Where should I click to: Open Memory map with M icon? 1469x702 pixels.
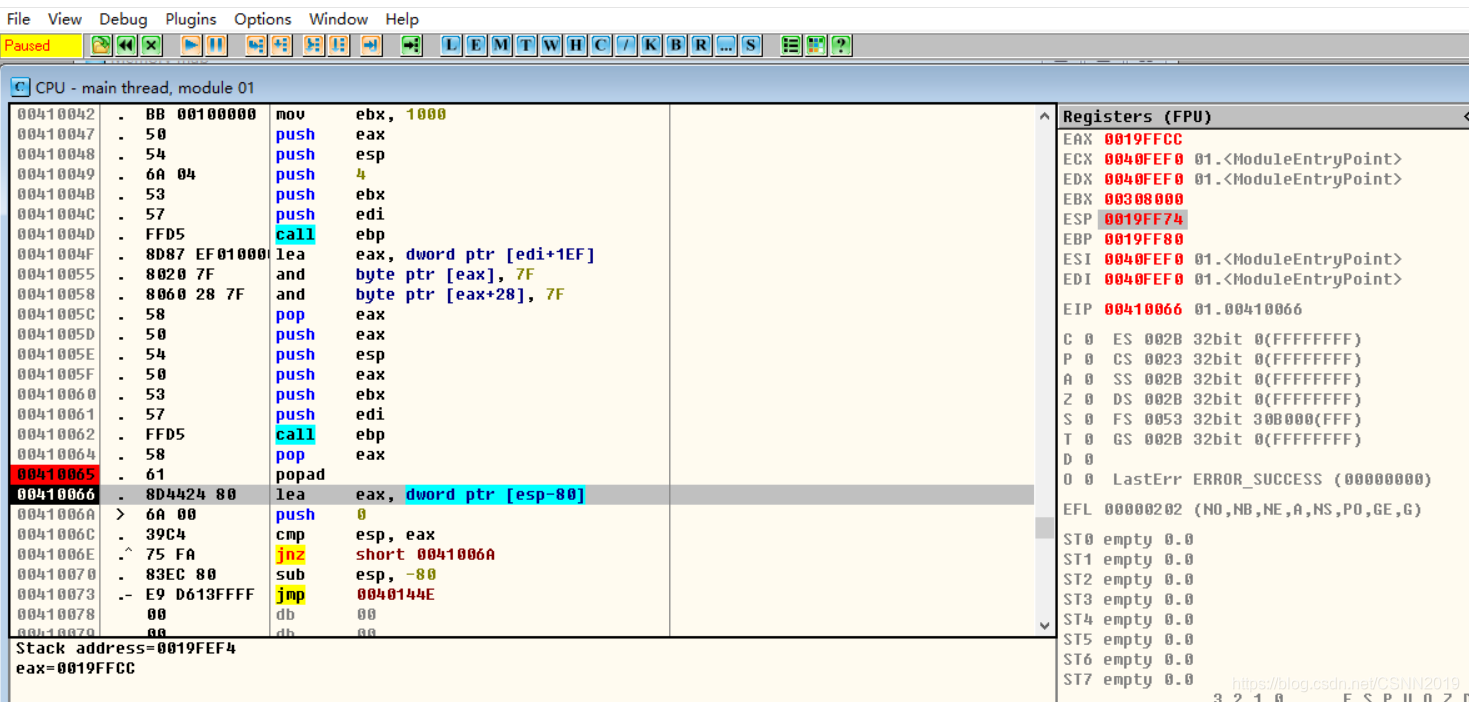point(501,45)
